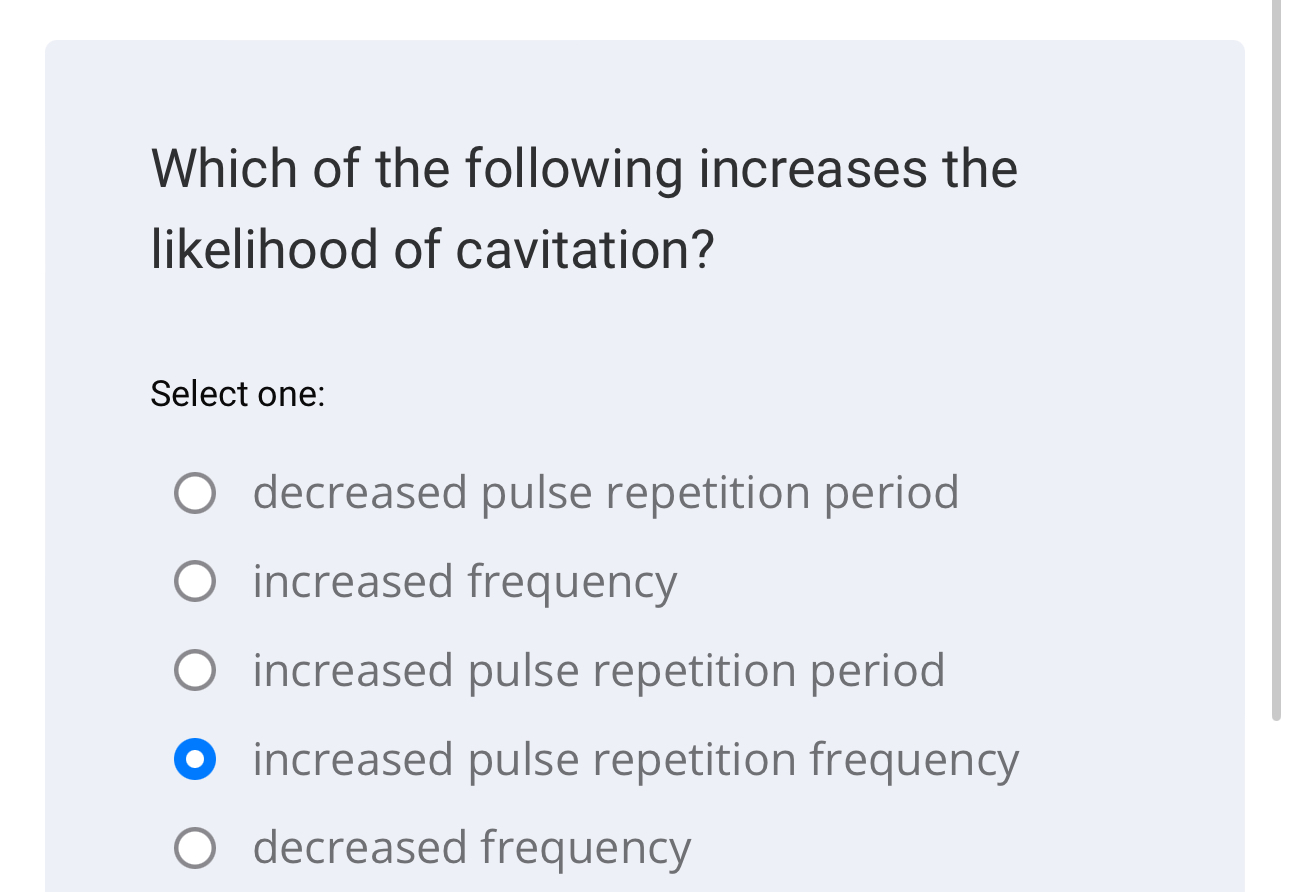Image resolution: width=1290 pixels, height=892 pixels.
Task: Select the "increased frequency" radio button
Action: 194,581
